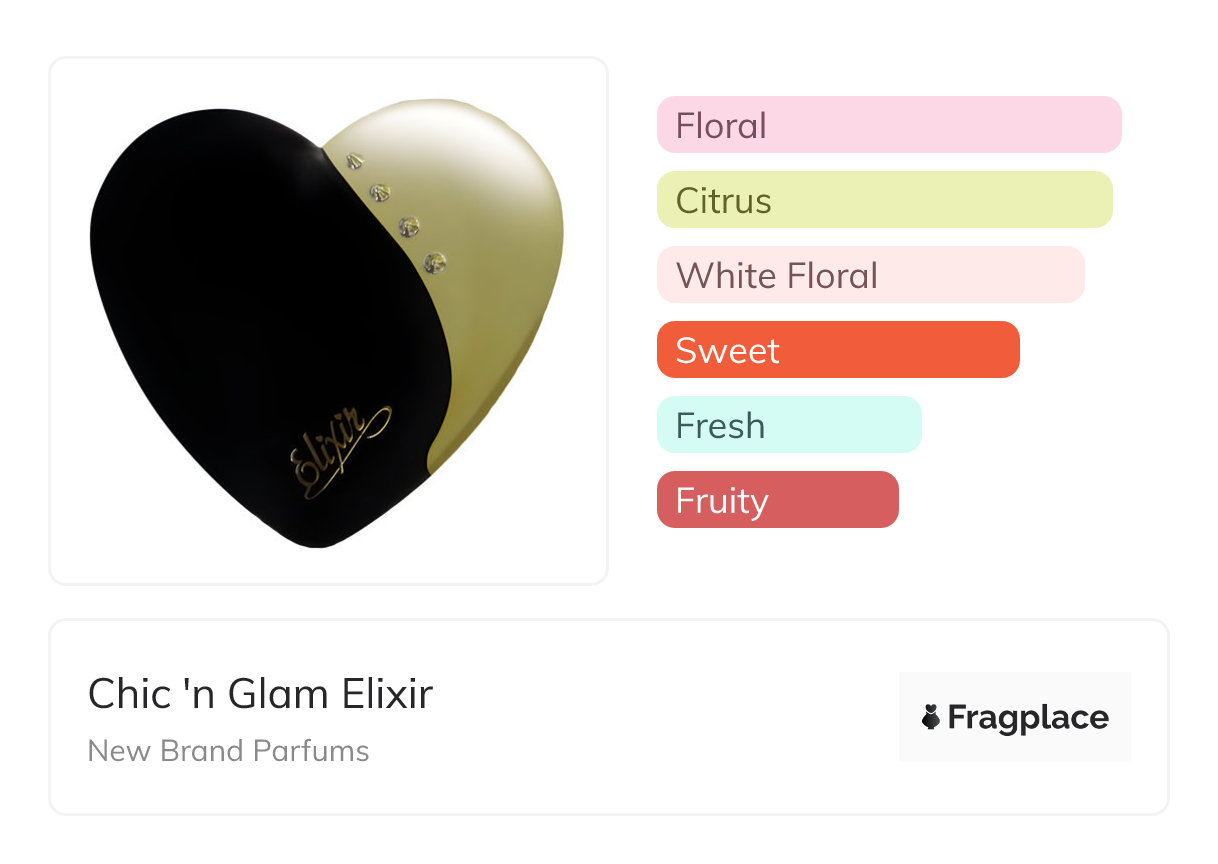The image size is (1218, 864).
Task: Click the Fragplace wordmark text
Action: [1028, 718]
